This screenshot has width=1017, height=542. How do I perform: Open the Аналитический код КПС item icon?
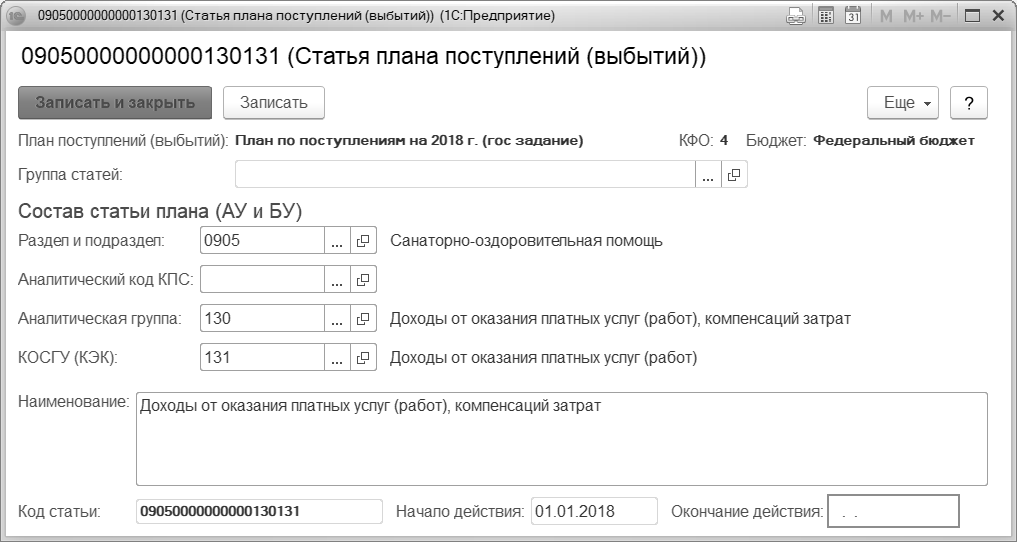tap(363, 279)
